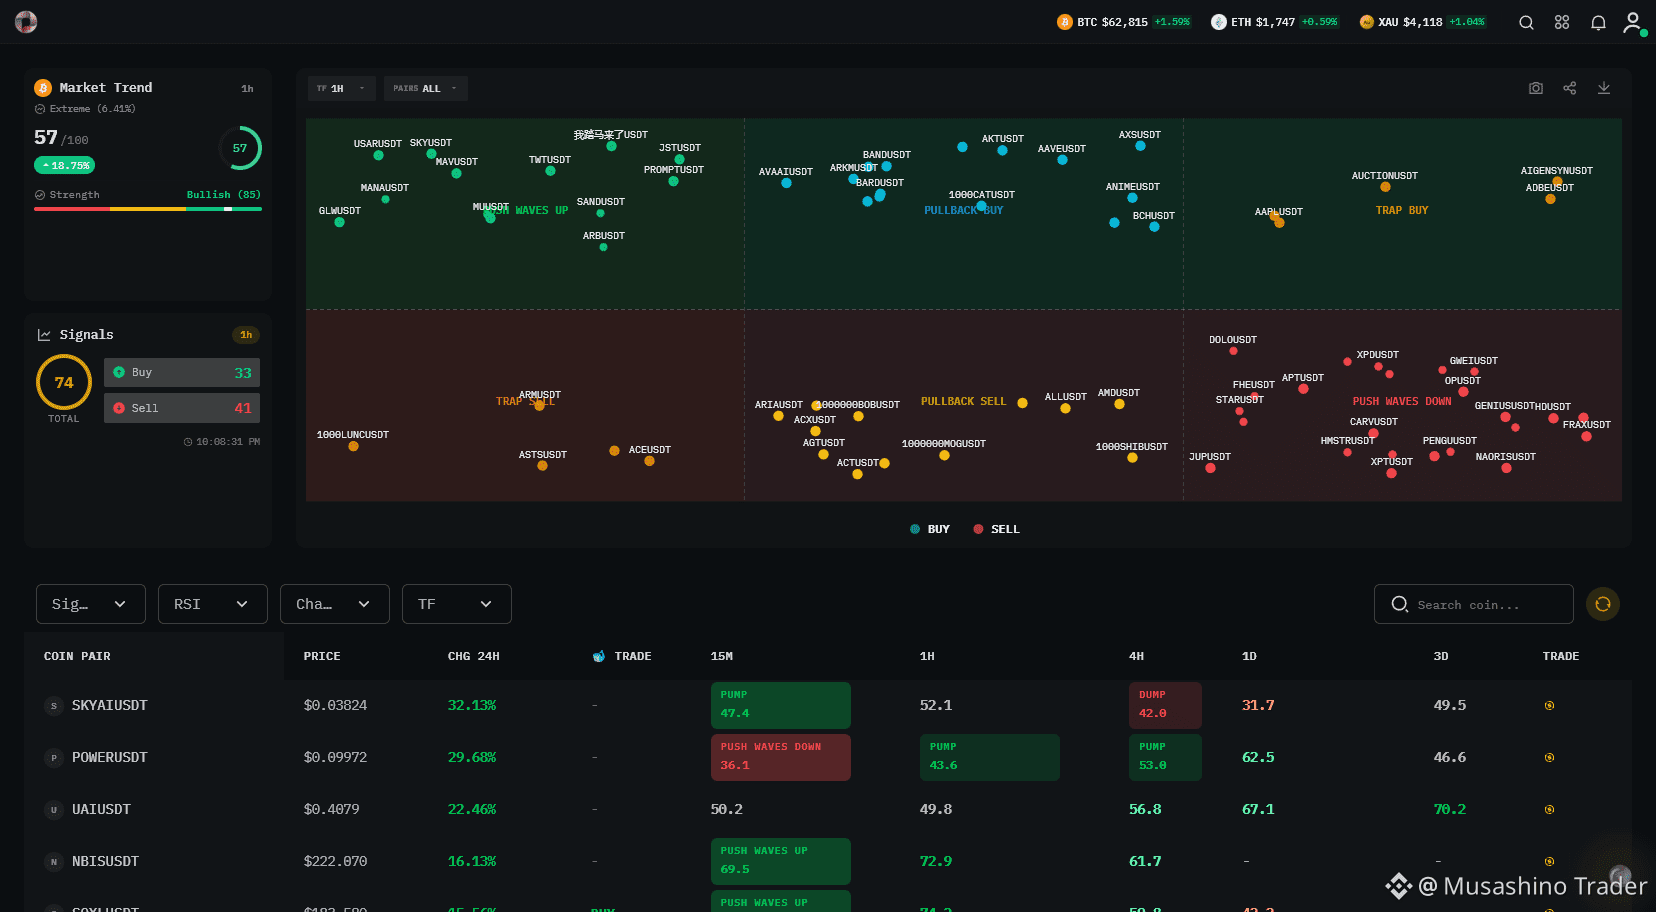The height and width of the screenshot is (912, 1656).
Task: Open the TF 1H dropdown
Action: [342, 88]
